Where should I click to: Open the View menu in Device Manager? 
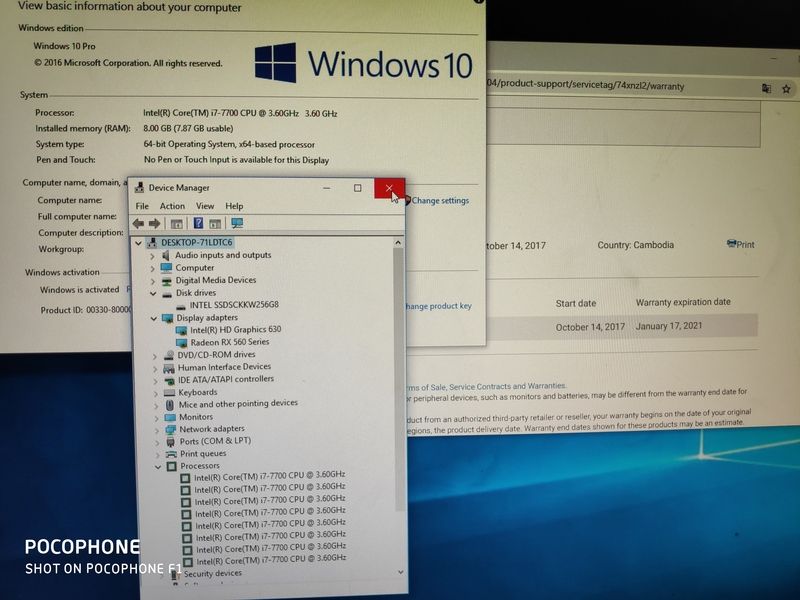coord(205,206)
